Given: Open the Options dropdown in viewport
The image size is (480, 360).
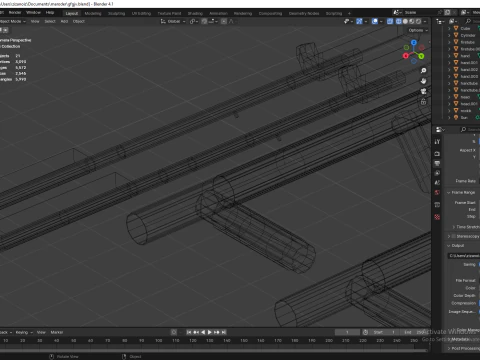Looking at the screenshot, I should point(418,30).
